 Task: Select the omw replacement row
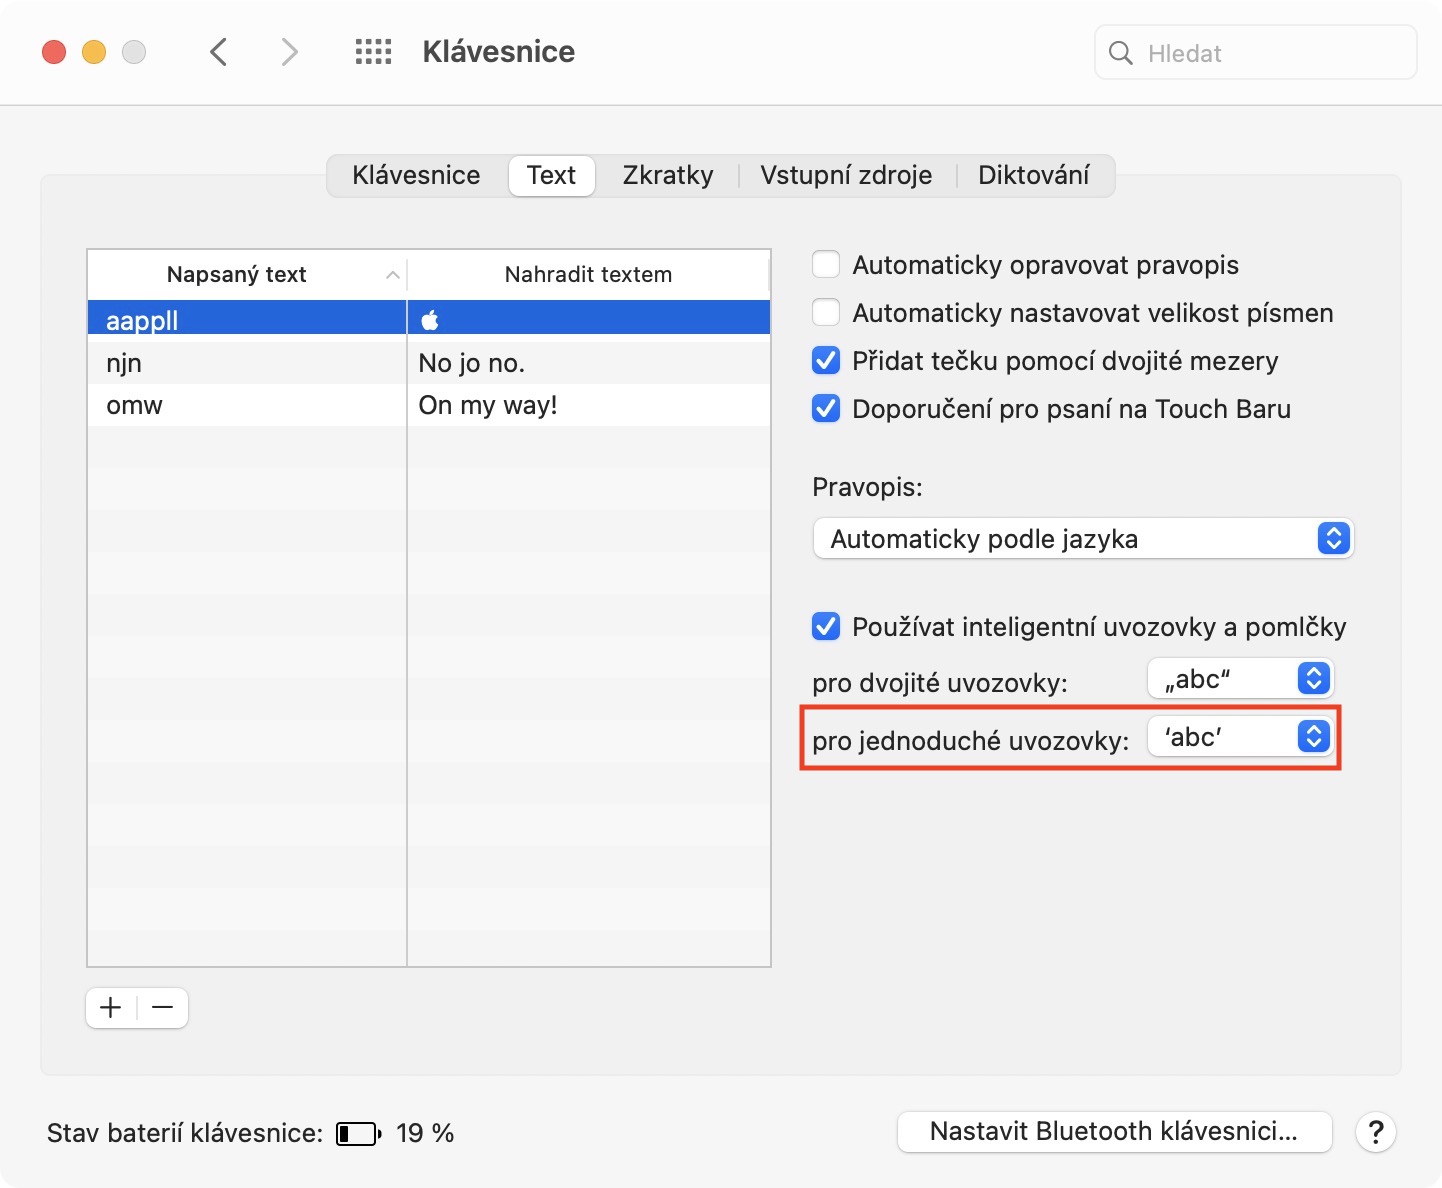[x=246, y=405]
